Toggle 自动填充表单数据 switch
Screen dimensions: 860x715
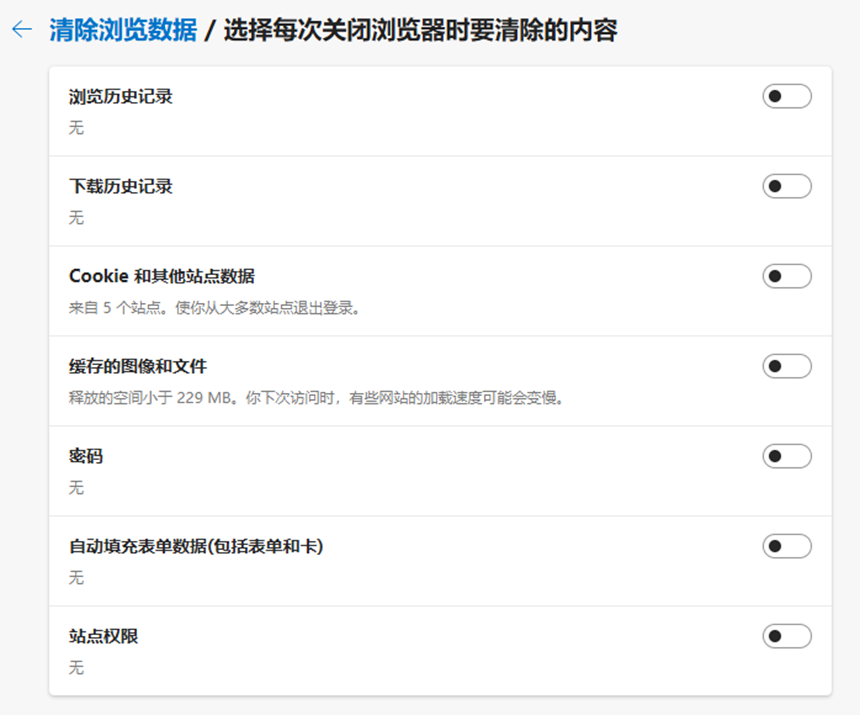click(x=787, y=546)
